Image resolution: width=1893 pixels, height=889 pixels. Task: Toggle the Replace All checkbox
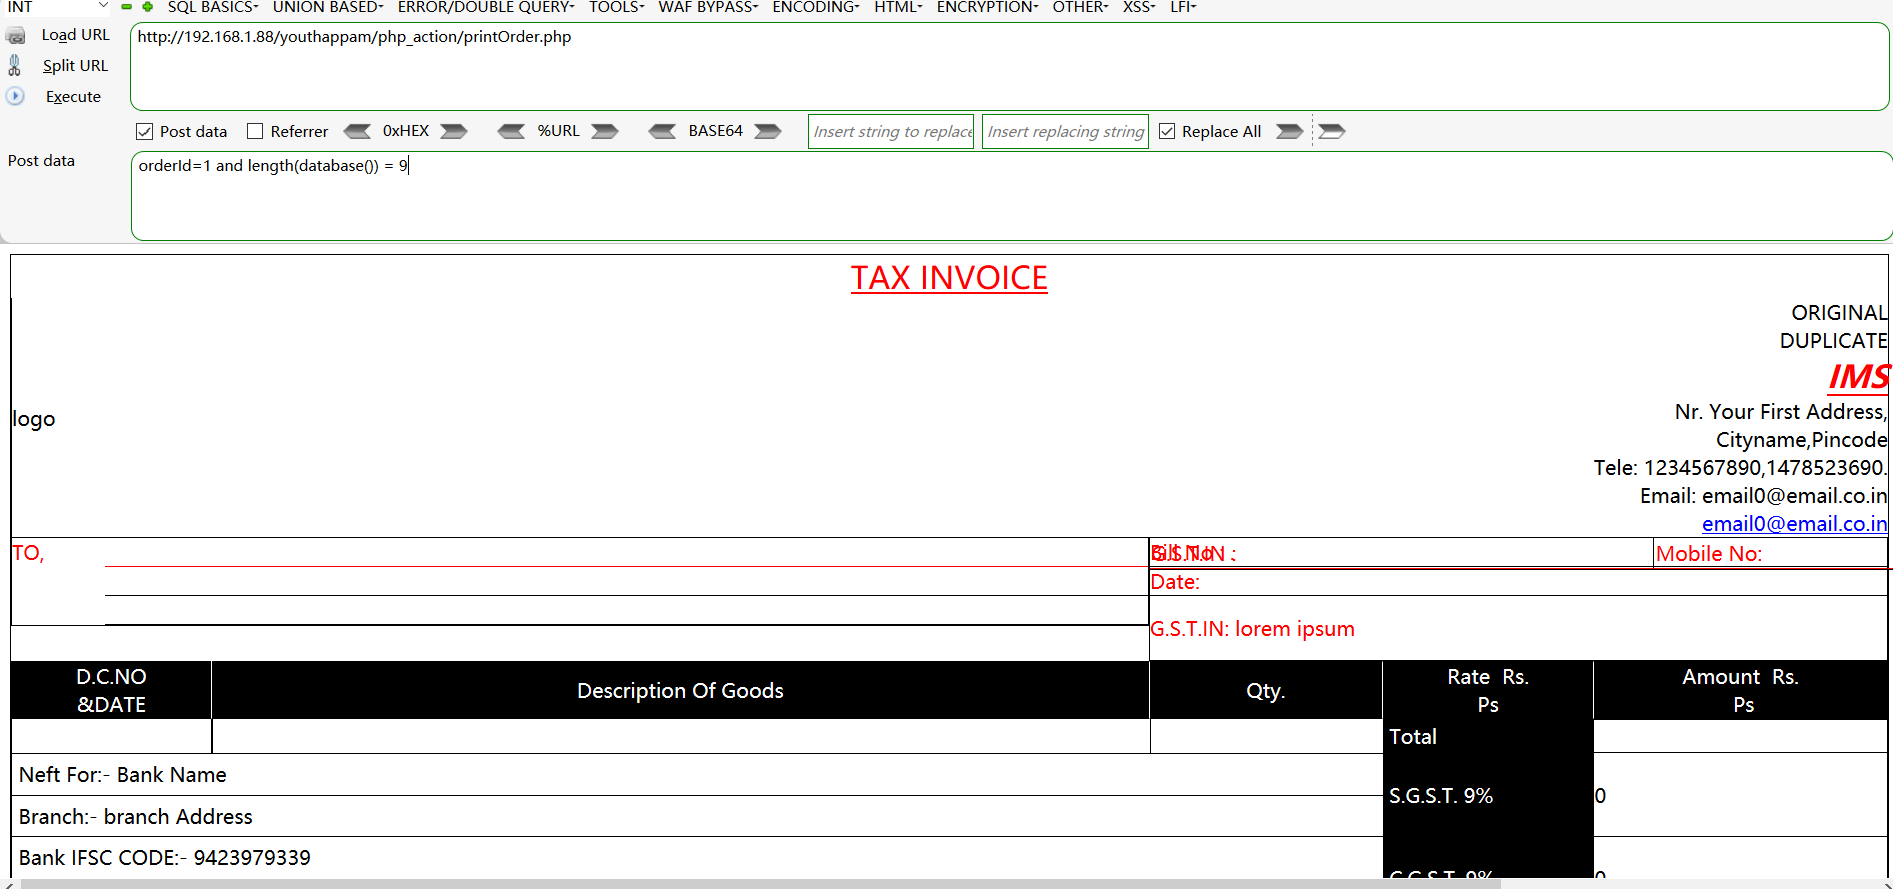[1167, 131]
